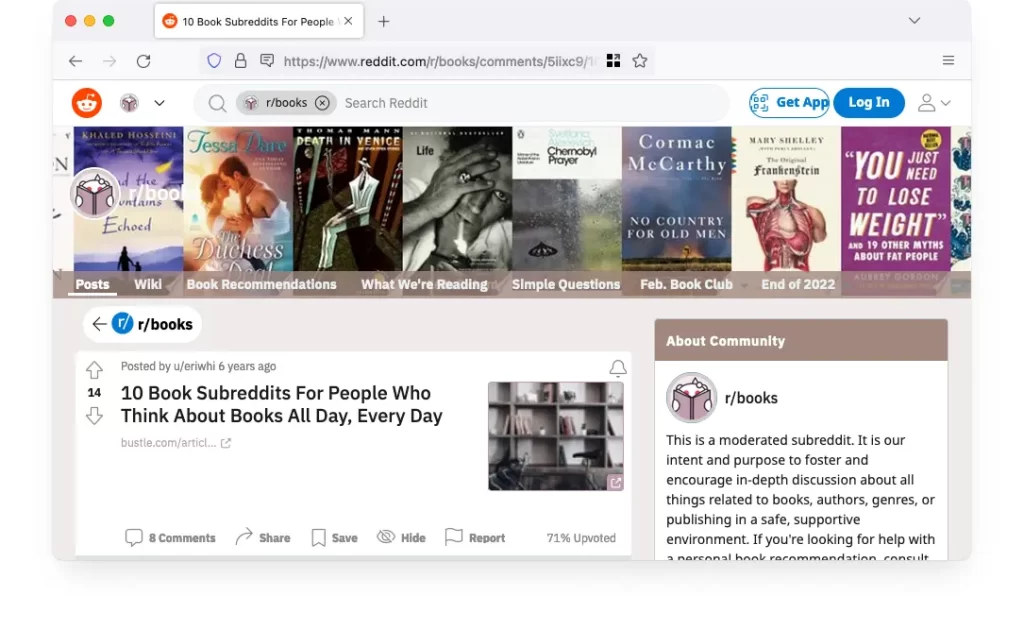
Task: Open the Simple Questions tab
Action: pyautogui.click(x=566, y=285)
